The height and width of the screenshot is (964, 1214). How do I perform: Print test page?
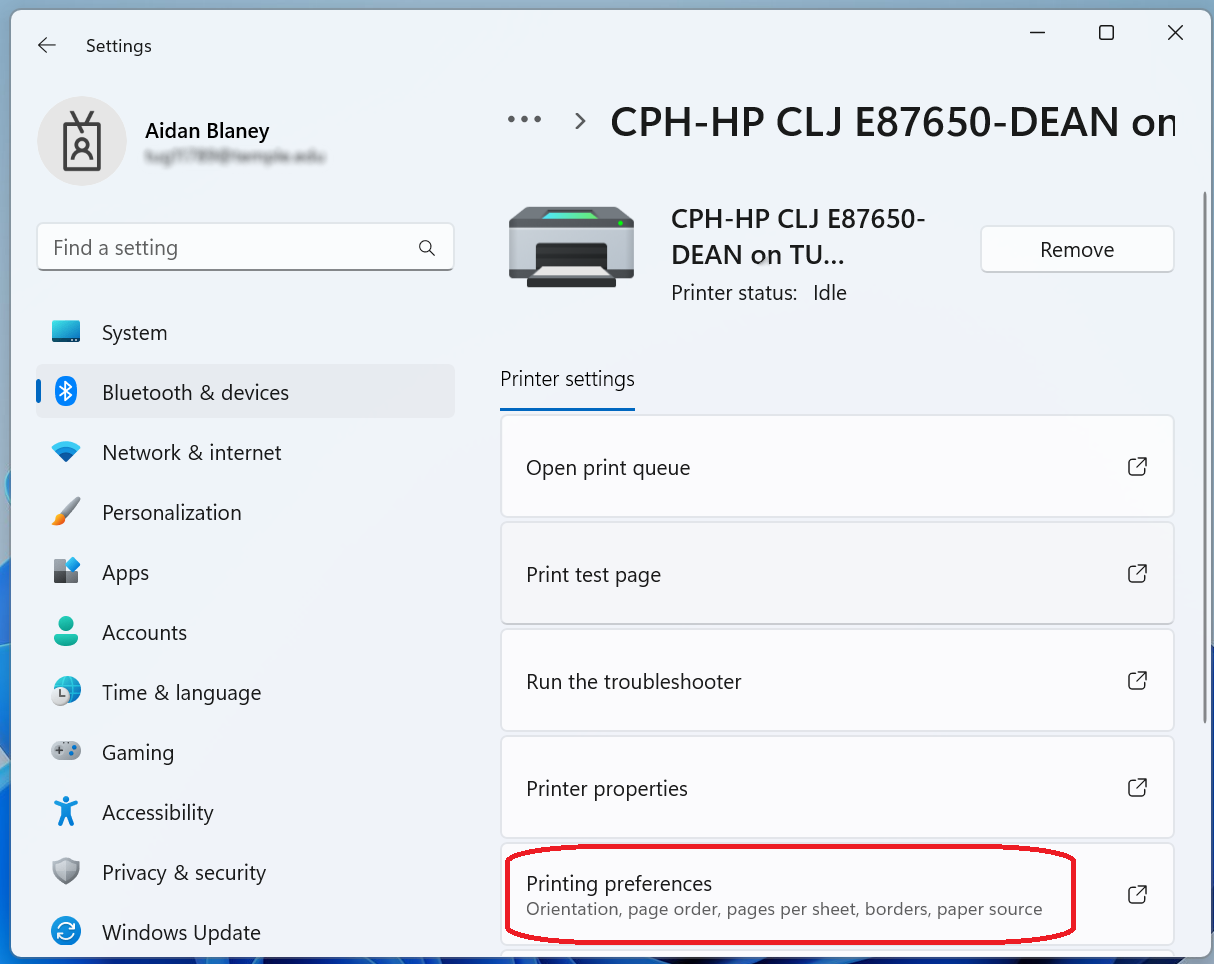(837, 574)
